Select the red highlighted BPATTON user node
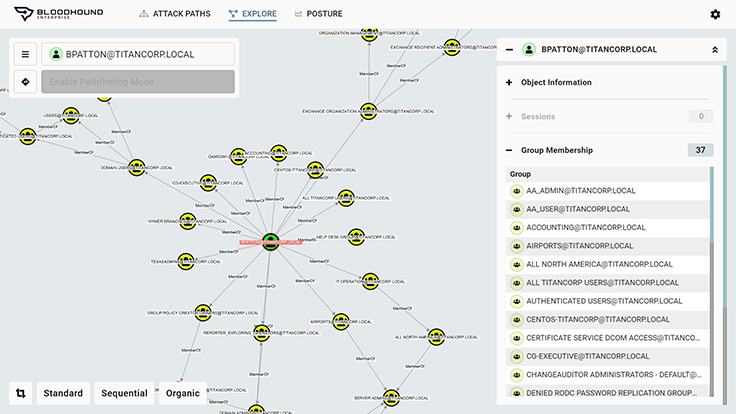 (270, 242)
